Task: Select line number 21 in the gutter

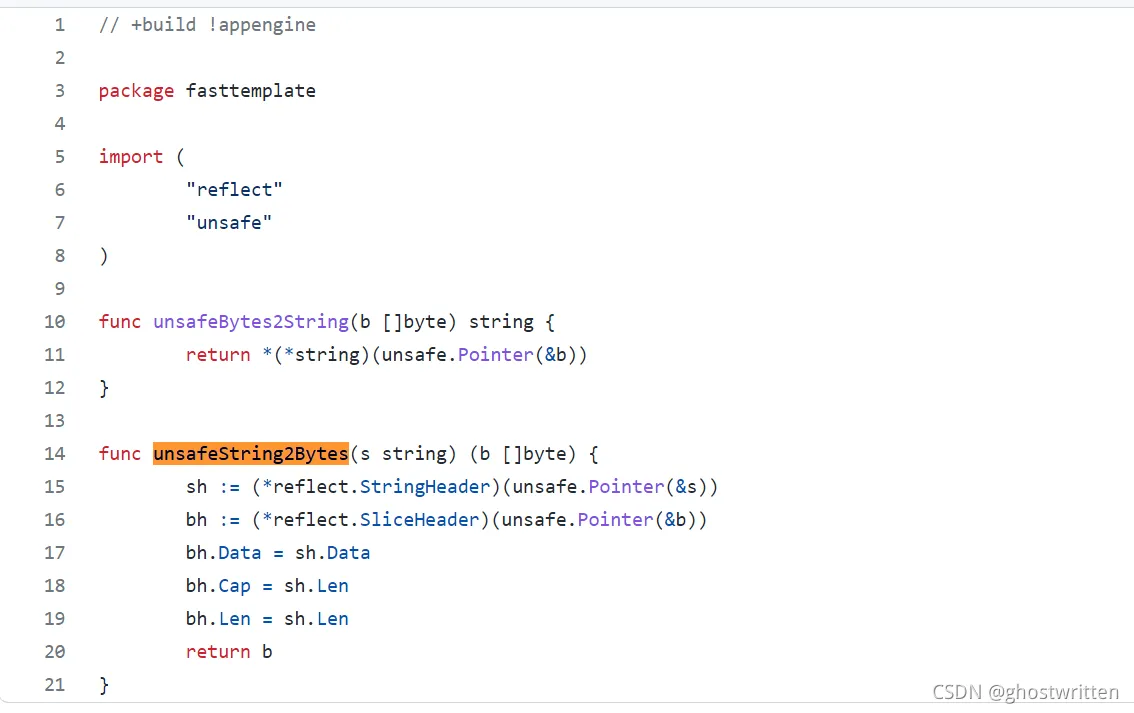Action: tap(54, 685)
